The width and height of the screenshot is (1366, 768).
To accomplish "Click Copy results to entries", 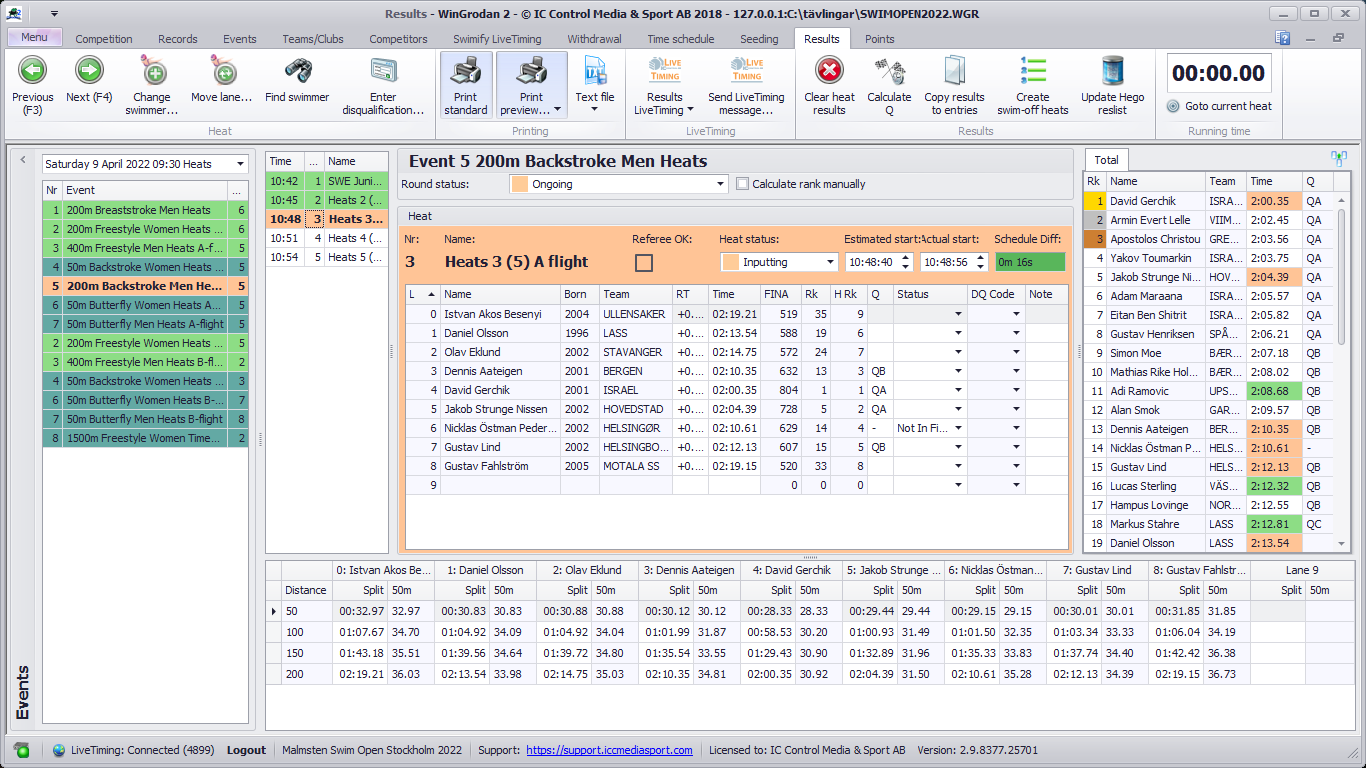I will (x=954, y=85).
